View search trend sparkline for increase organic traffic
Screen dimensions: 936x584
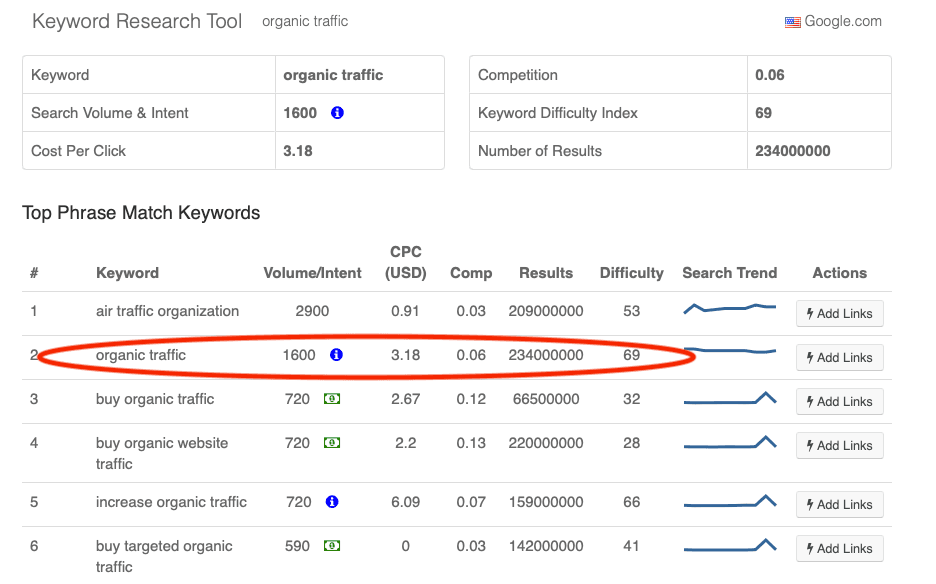pyautogui.click(x=729, y=502)
